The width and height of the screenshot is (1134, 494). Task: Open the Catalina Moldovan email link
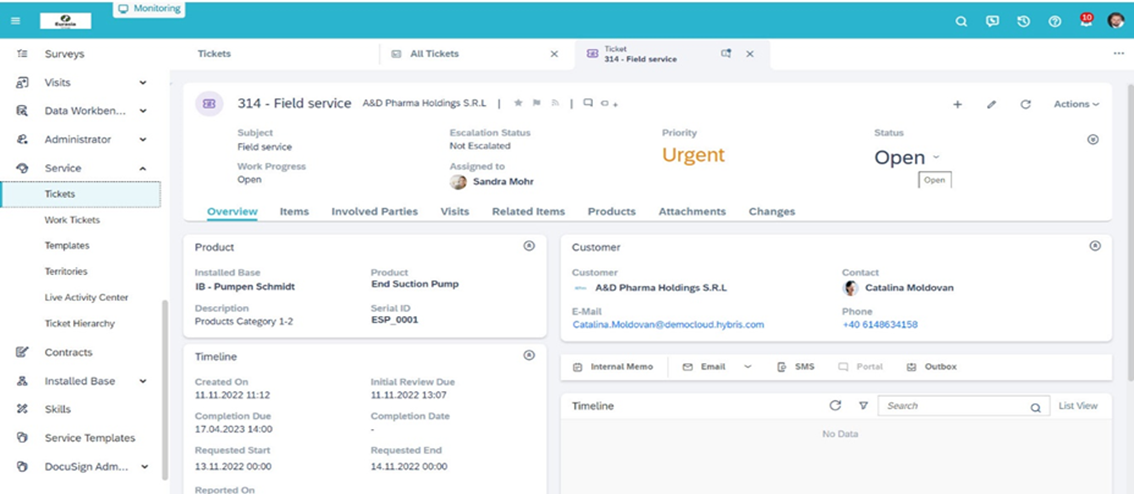[668, 325]
